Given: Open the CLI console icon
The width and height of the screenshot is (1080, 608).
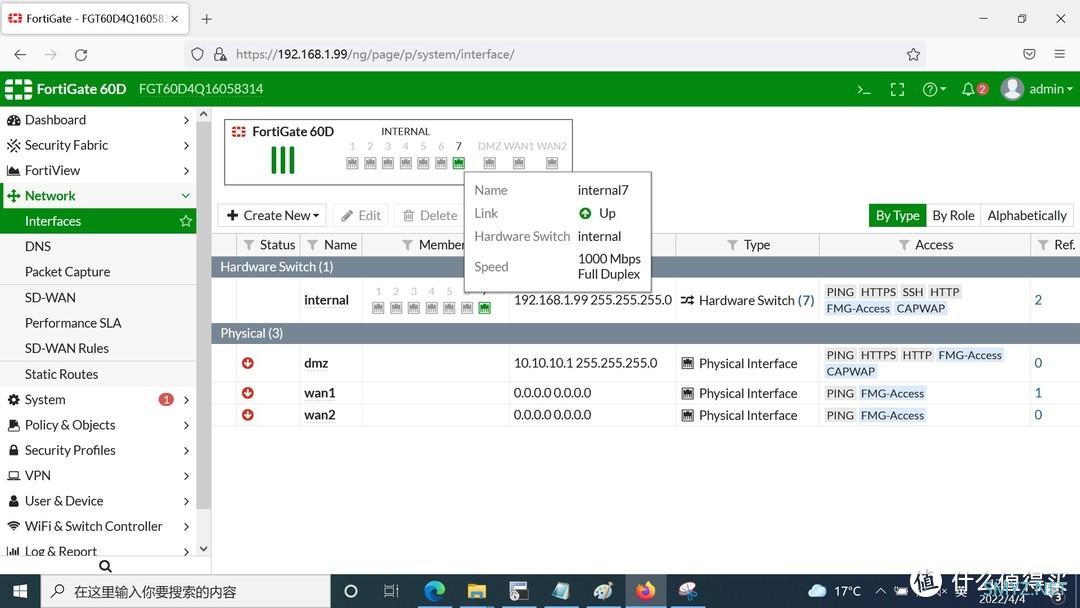Looking at the screenshot, I should pyautogui.click(x=864, y=90).
